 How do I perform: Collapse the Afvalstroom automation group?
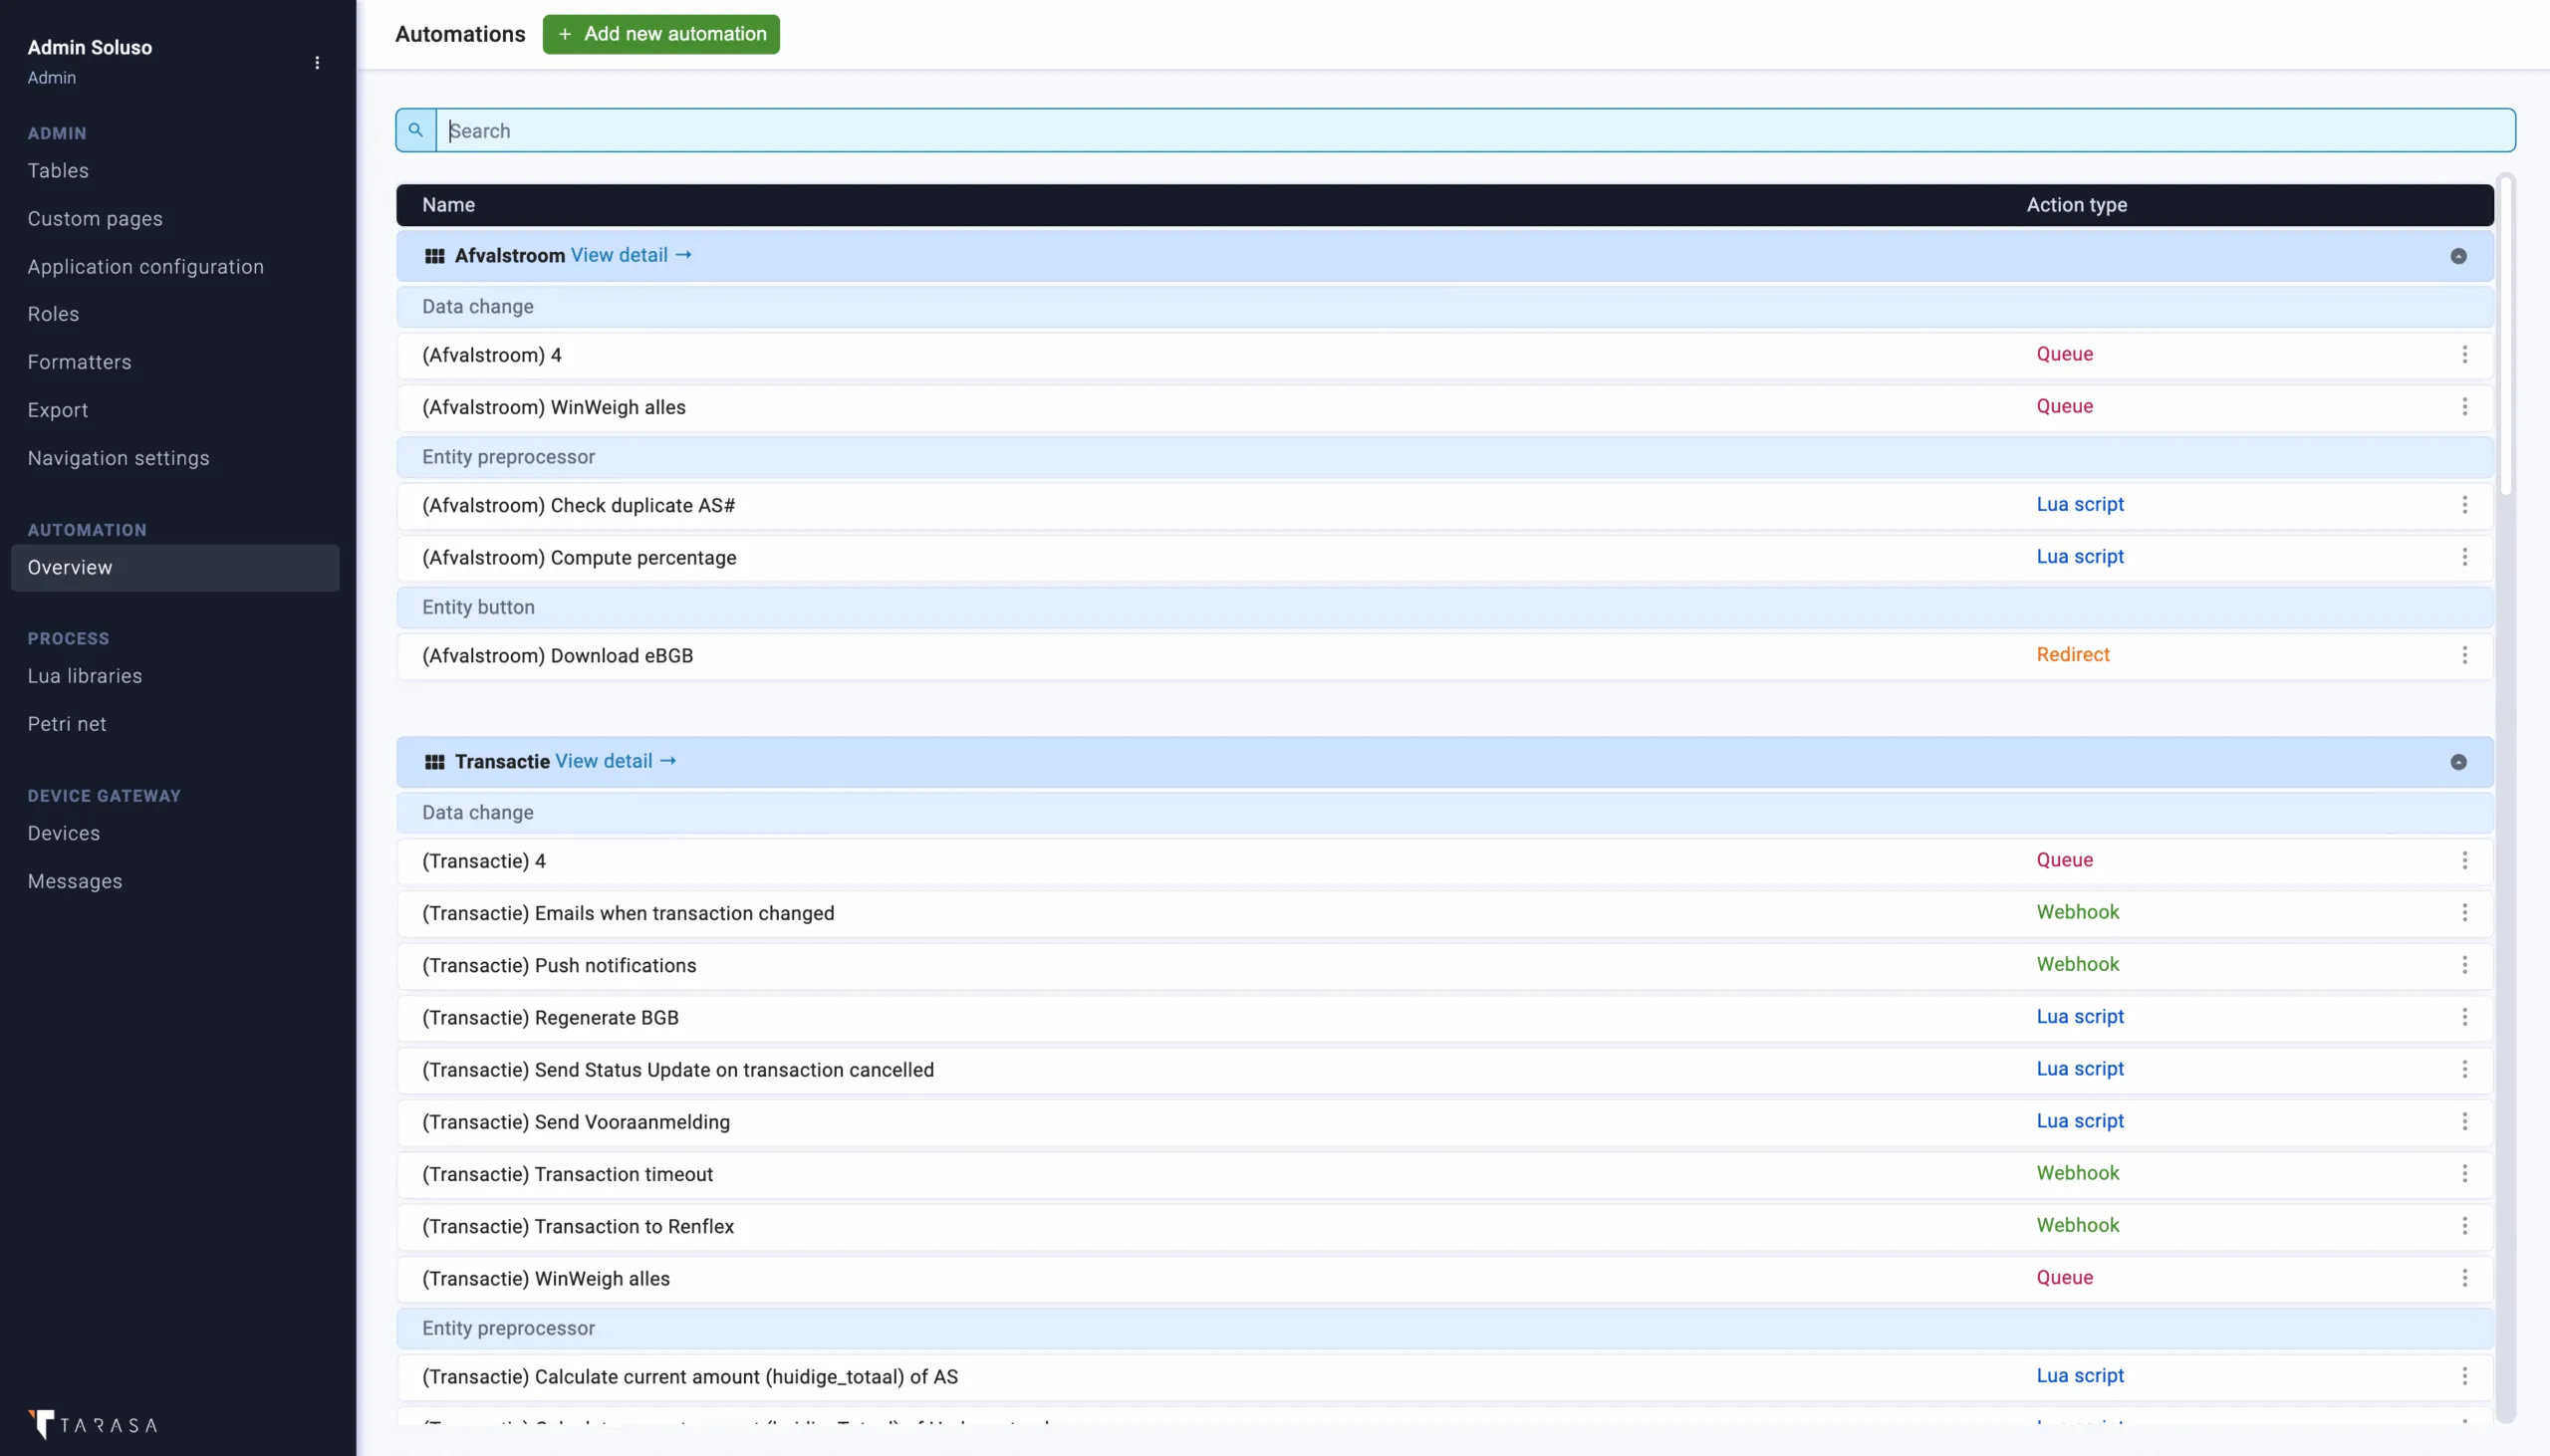coord(2458,256)
